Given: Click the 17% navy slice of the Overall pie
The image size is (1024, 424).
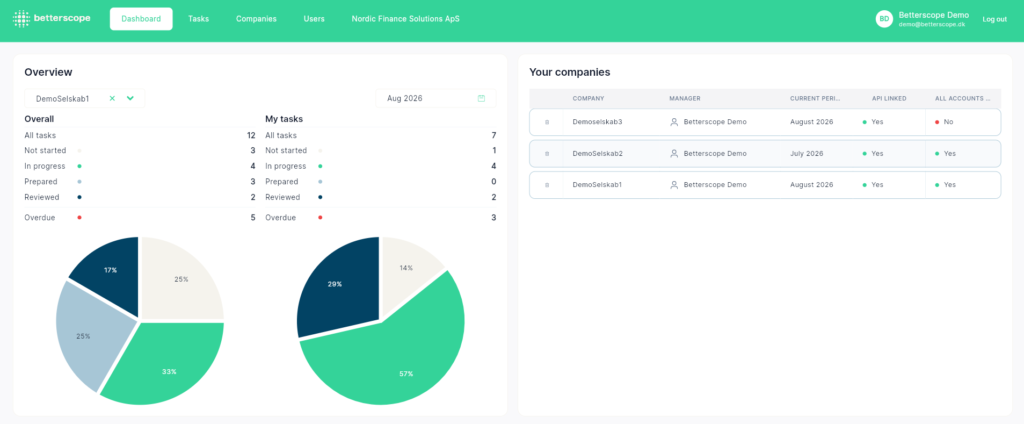Looking at the screenshot, I should pos(111,274).
